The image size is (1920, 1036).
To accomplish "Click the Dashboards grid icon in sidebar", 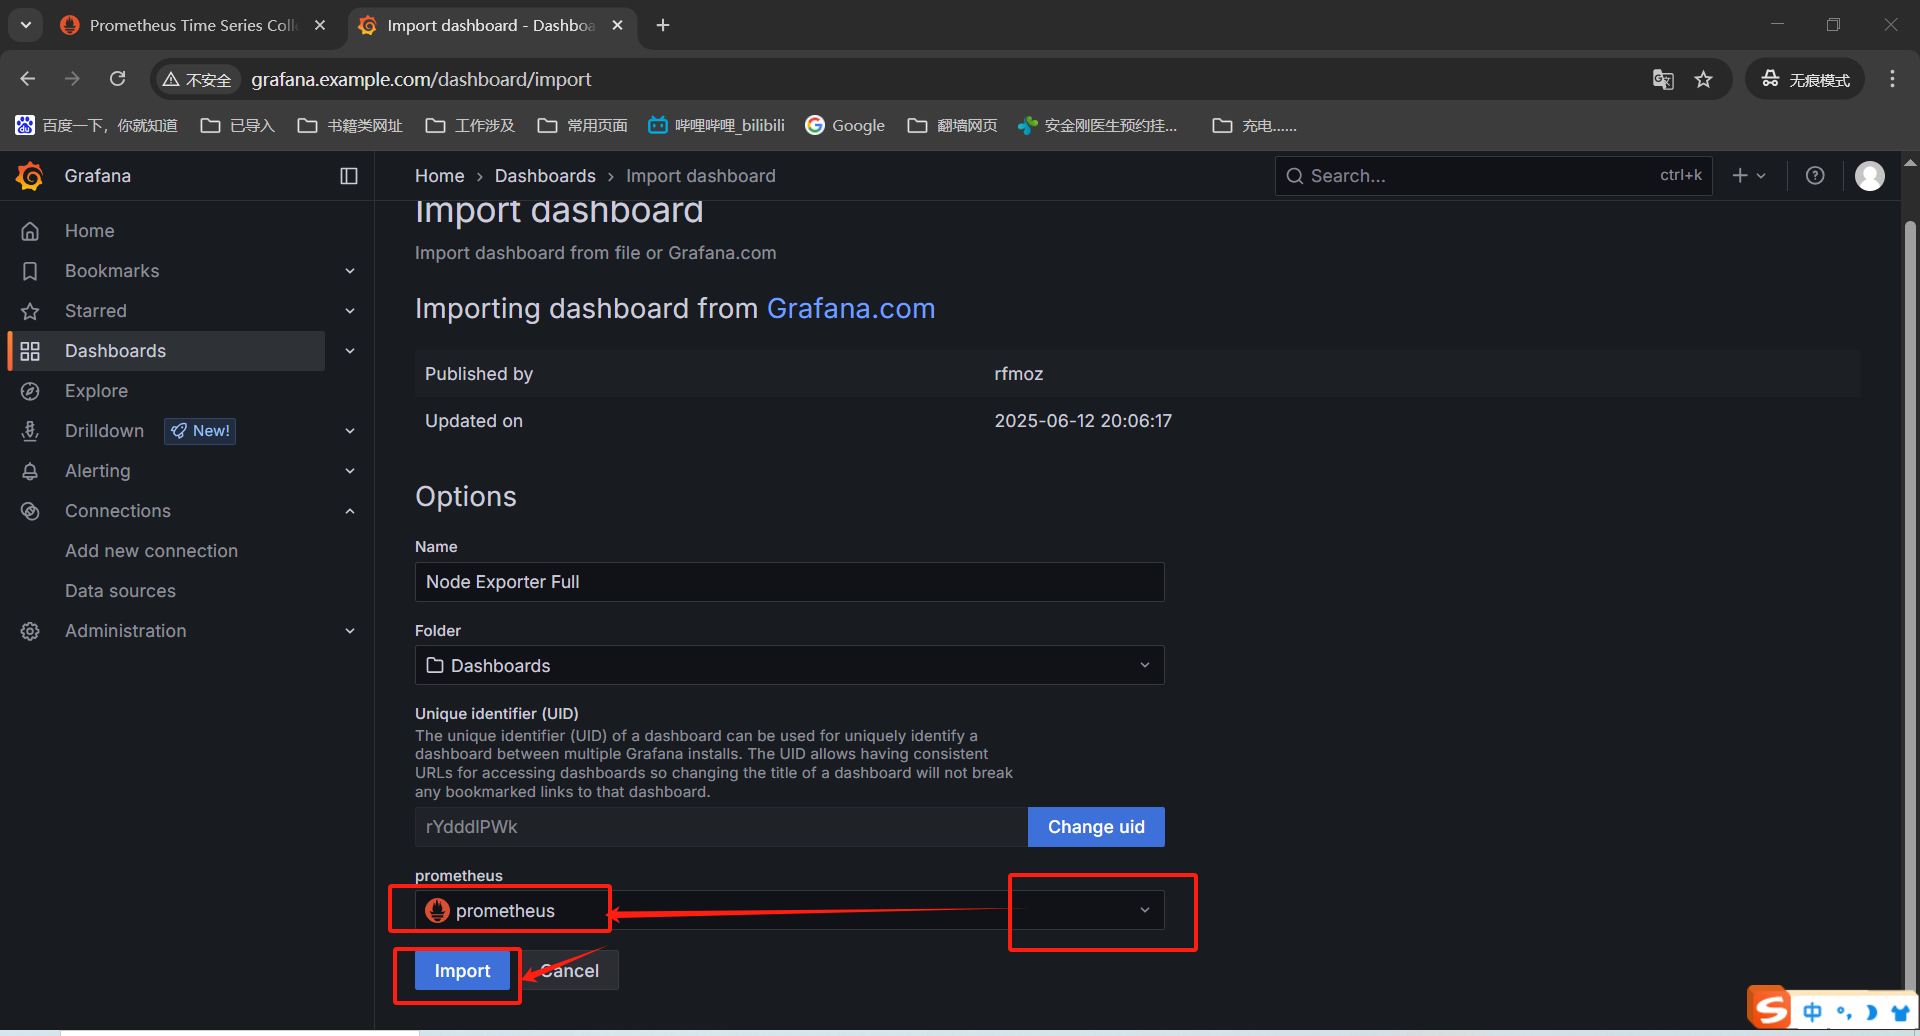I will (x=30, y=351).
